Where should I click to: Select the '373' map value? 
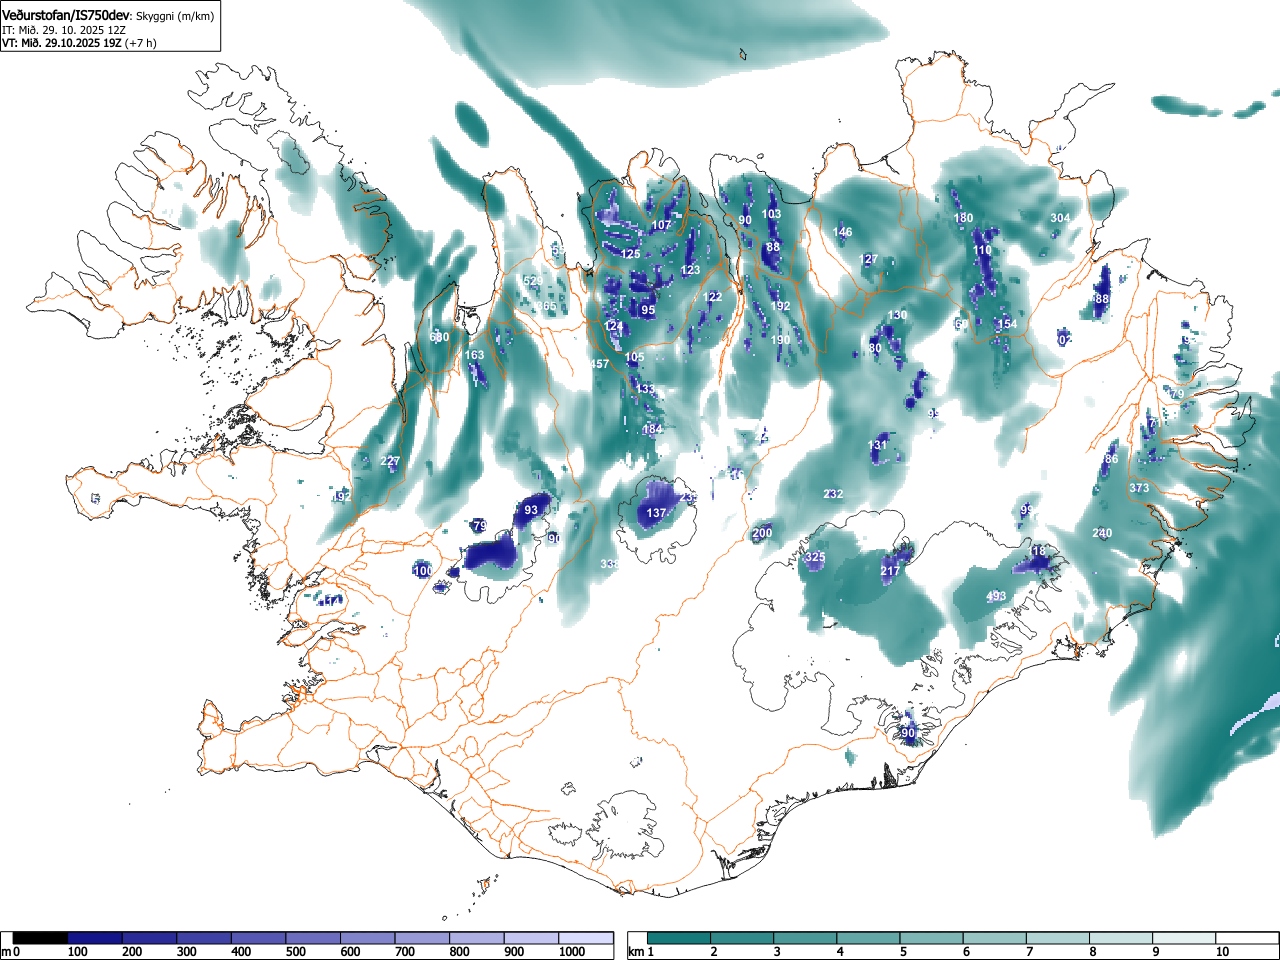coord(1139,488)
